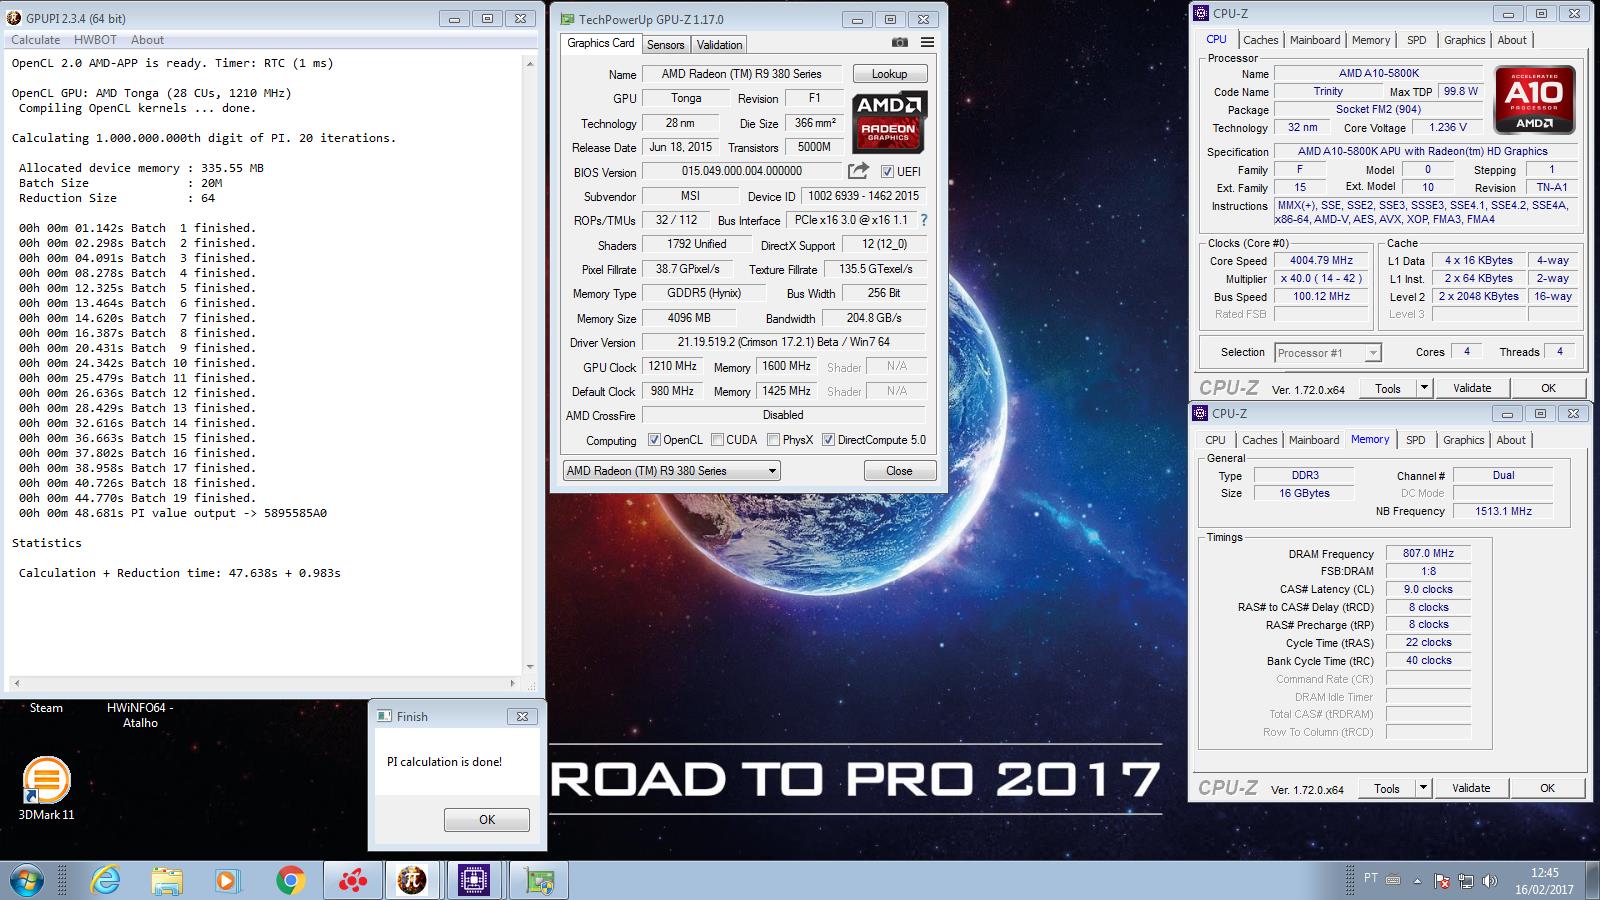Click the PT language indicator in tray

click(x=1370, y=878)
